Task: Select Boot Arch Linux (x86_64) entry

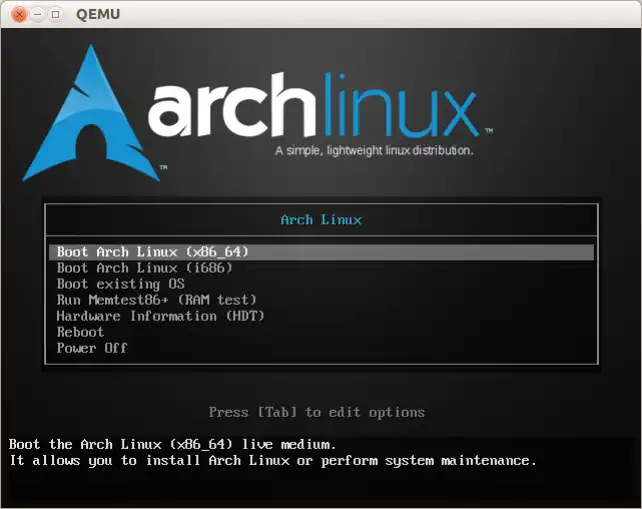Action: 321,252
